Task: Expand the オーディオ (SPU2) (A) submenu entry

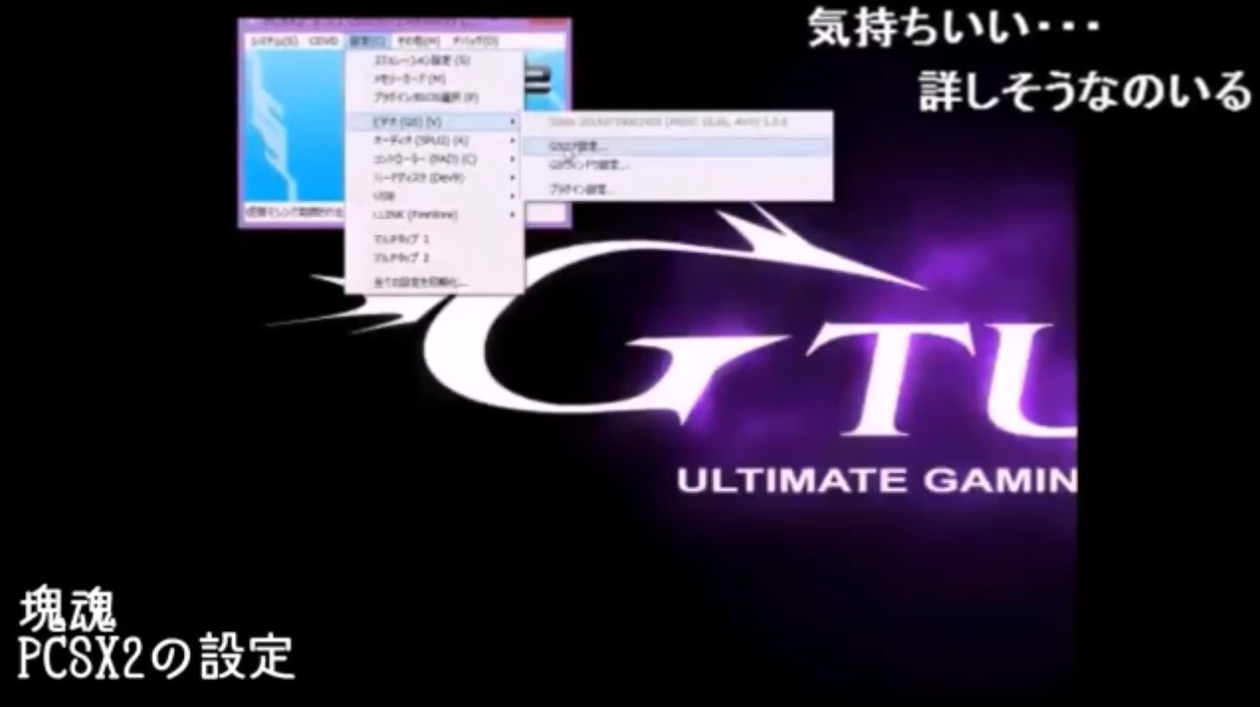Action: 433,141
